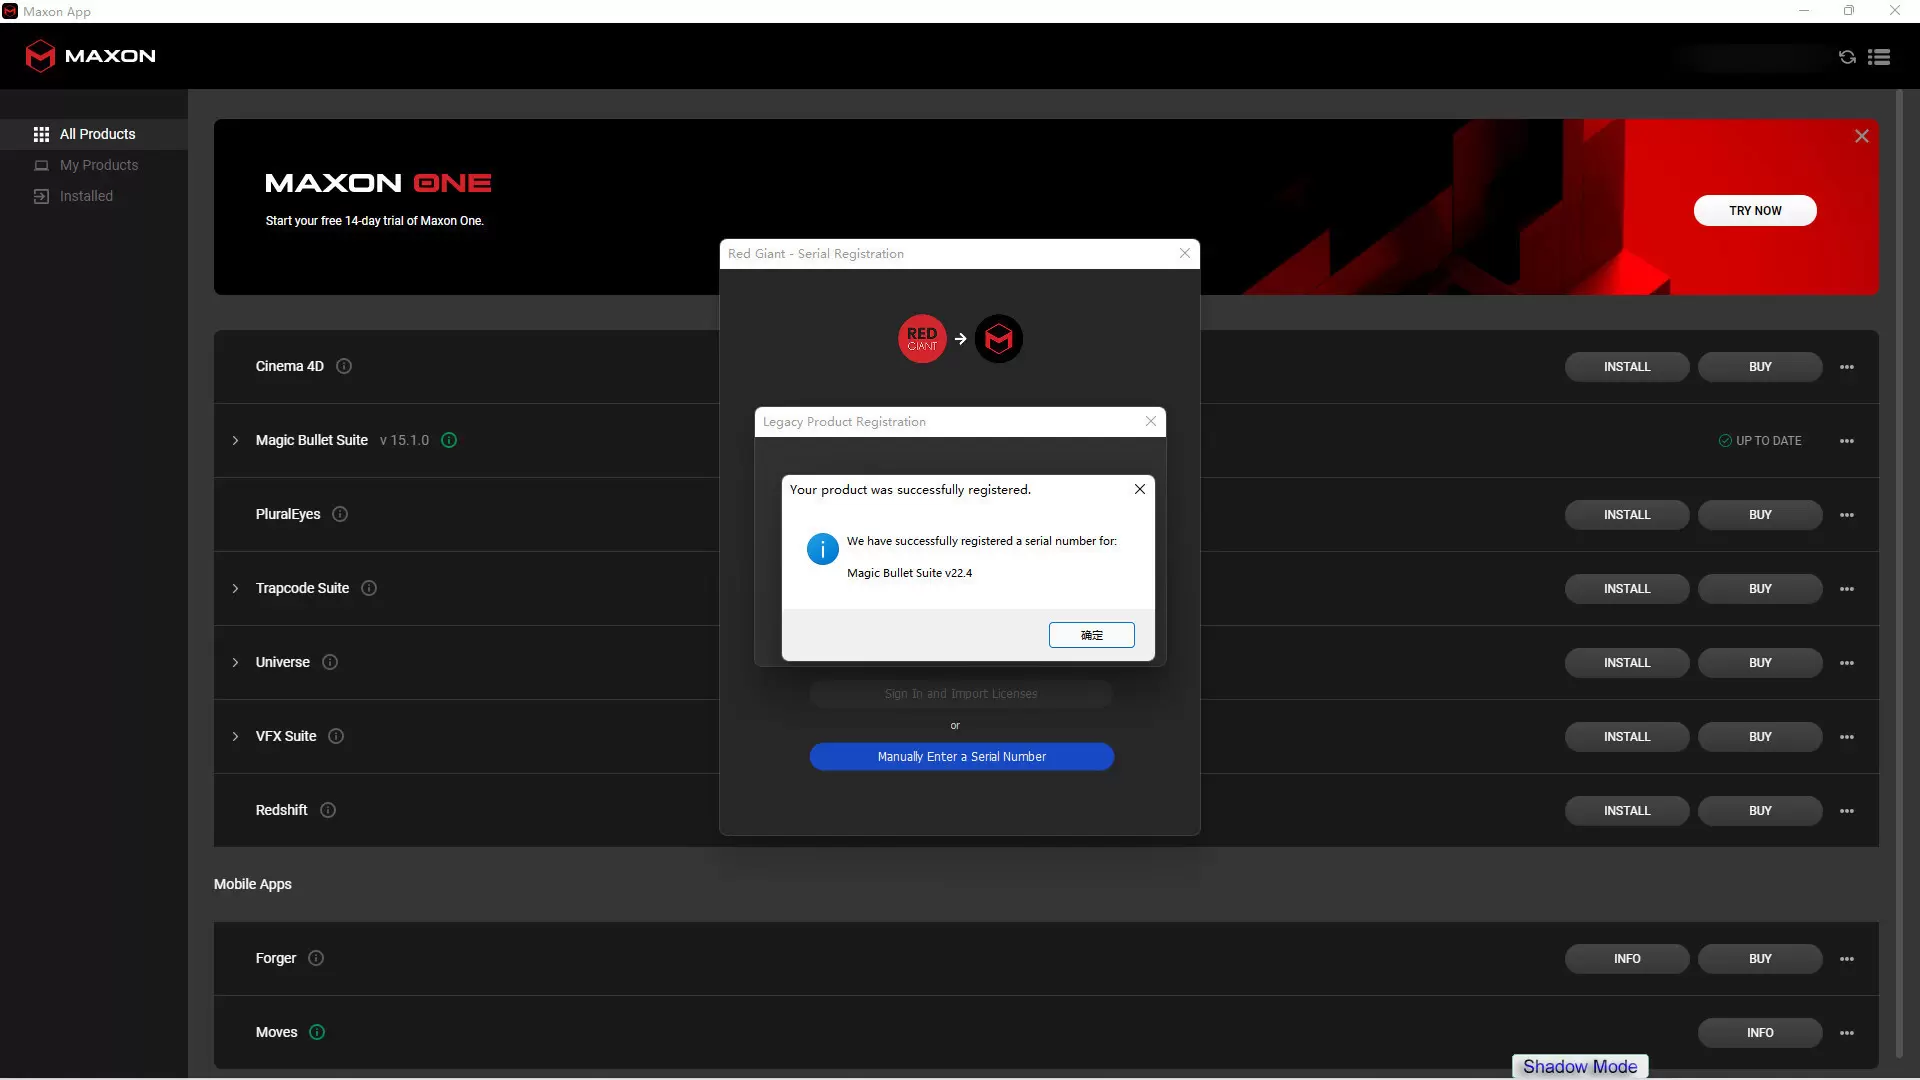This screenshot has height=1080, width=1920.
Task: Buy Redshift
Action: tap(1760, 811)
